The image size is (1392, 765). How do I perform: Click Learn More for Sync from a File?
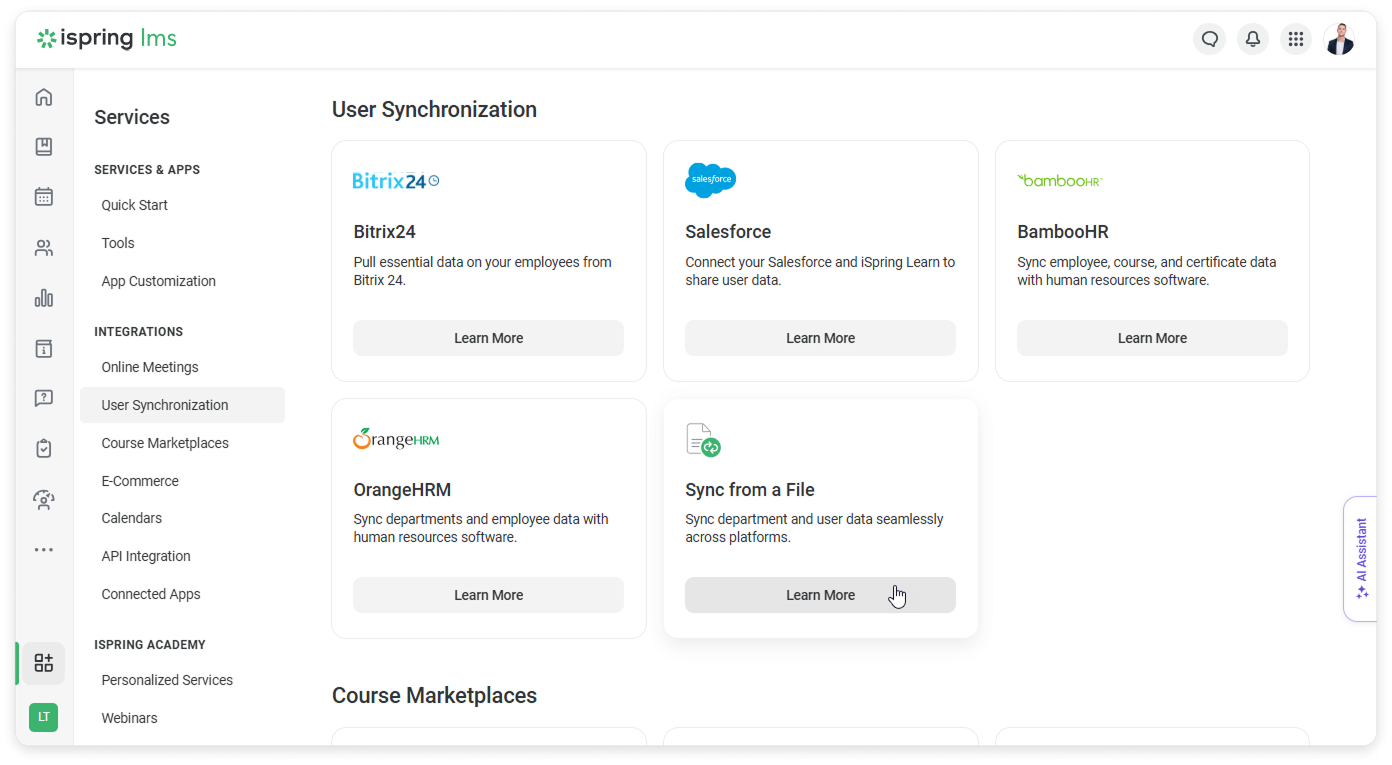coord(820,595)
